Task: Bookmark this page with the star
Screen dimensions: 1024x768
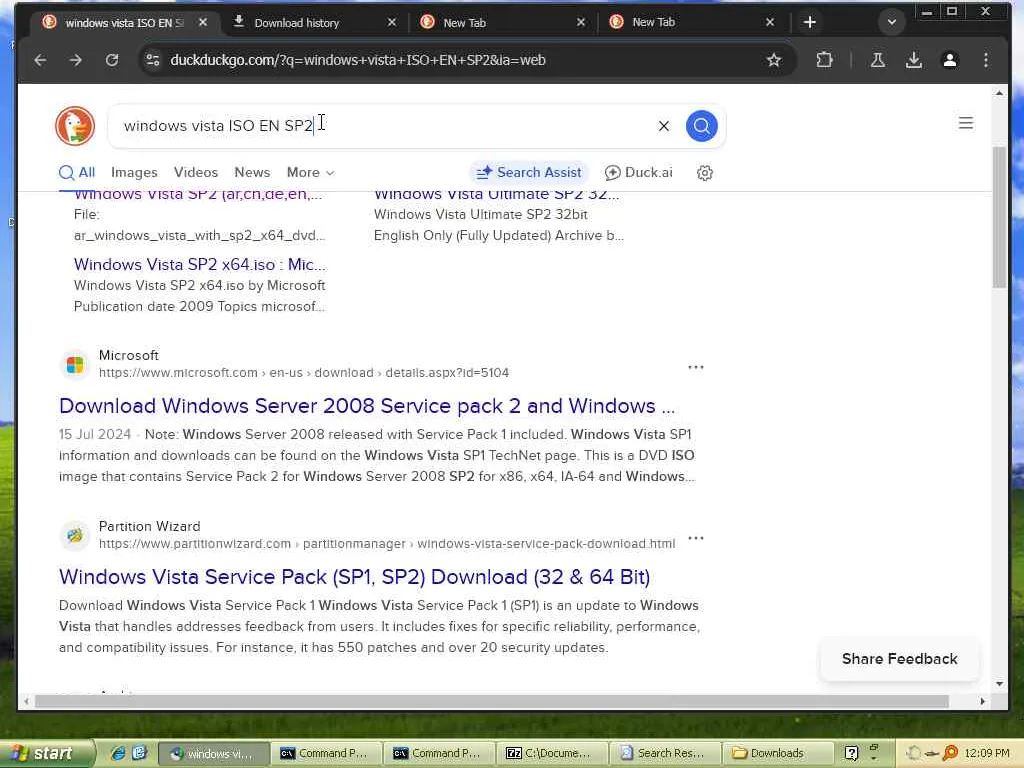Action: tap(774, 60)
